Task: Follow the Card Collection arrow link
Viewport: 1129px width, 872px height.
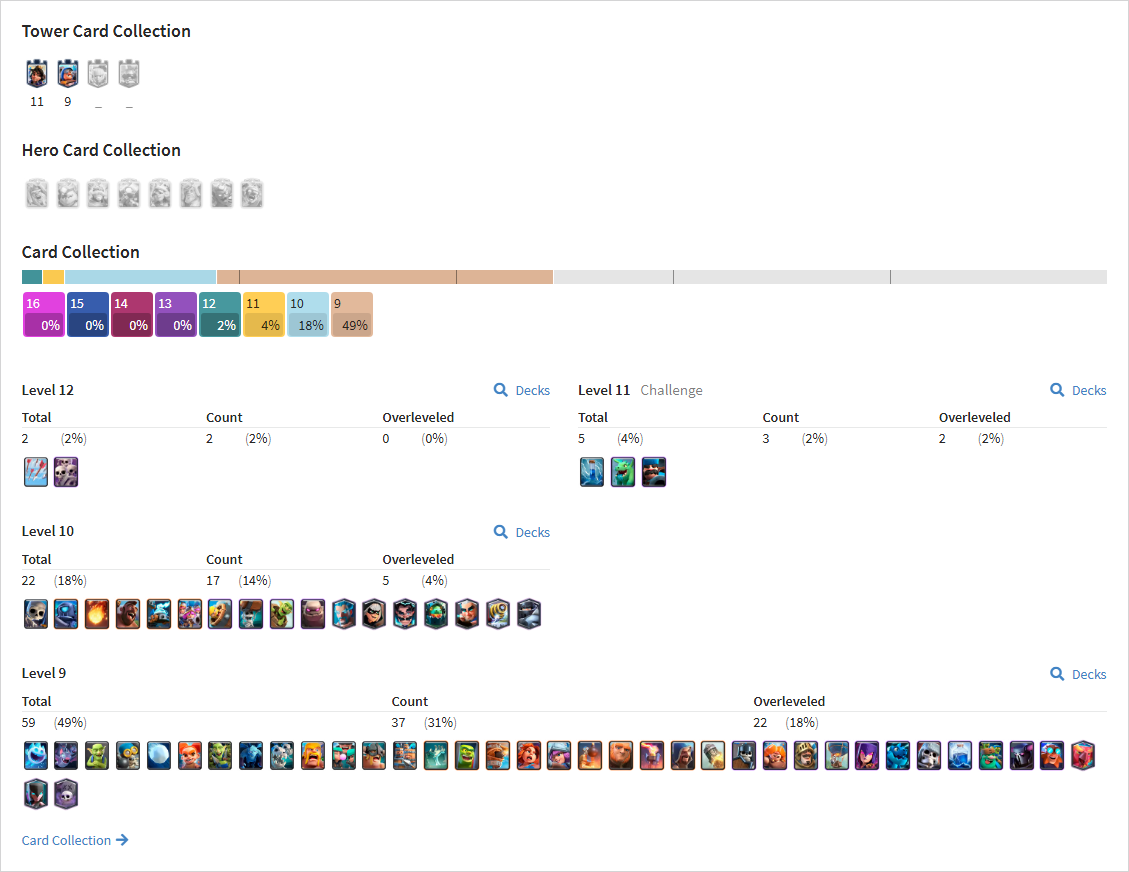Action: point(75,840)
